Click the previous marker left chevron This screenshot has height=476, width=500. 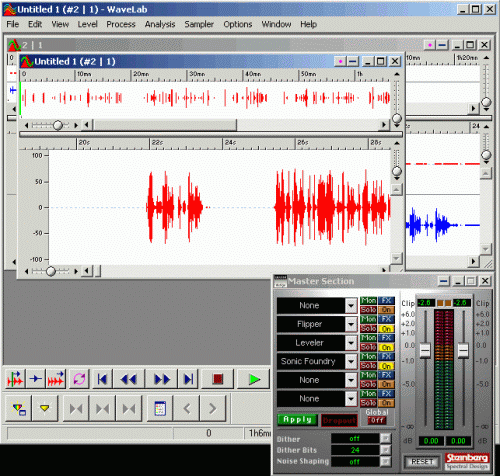[x=187, y=408]
